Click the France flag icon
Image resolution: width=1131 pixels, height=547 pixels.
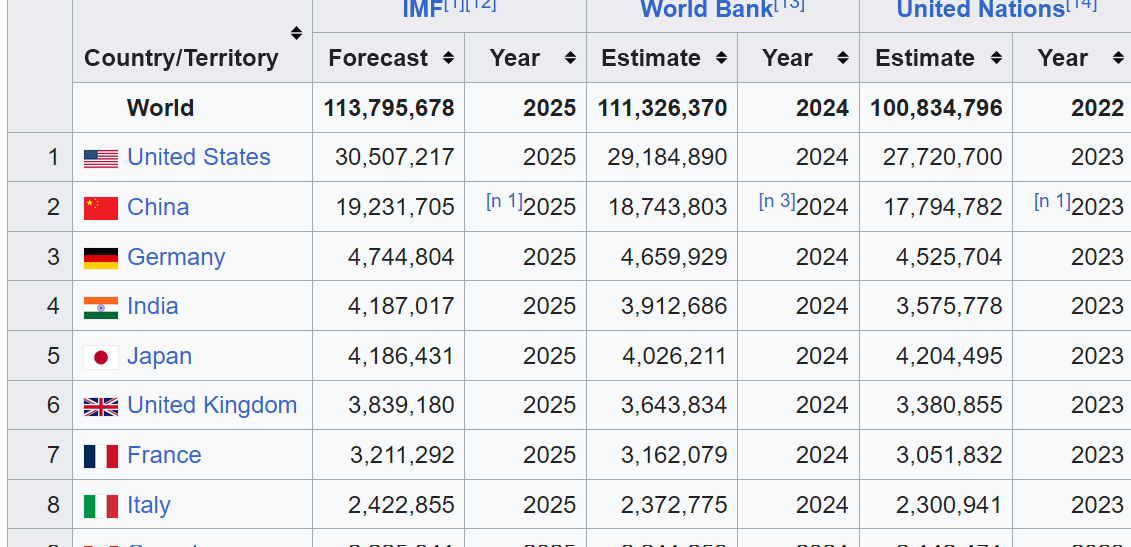coord(101,456)
